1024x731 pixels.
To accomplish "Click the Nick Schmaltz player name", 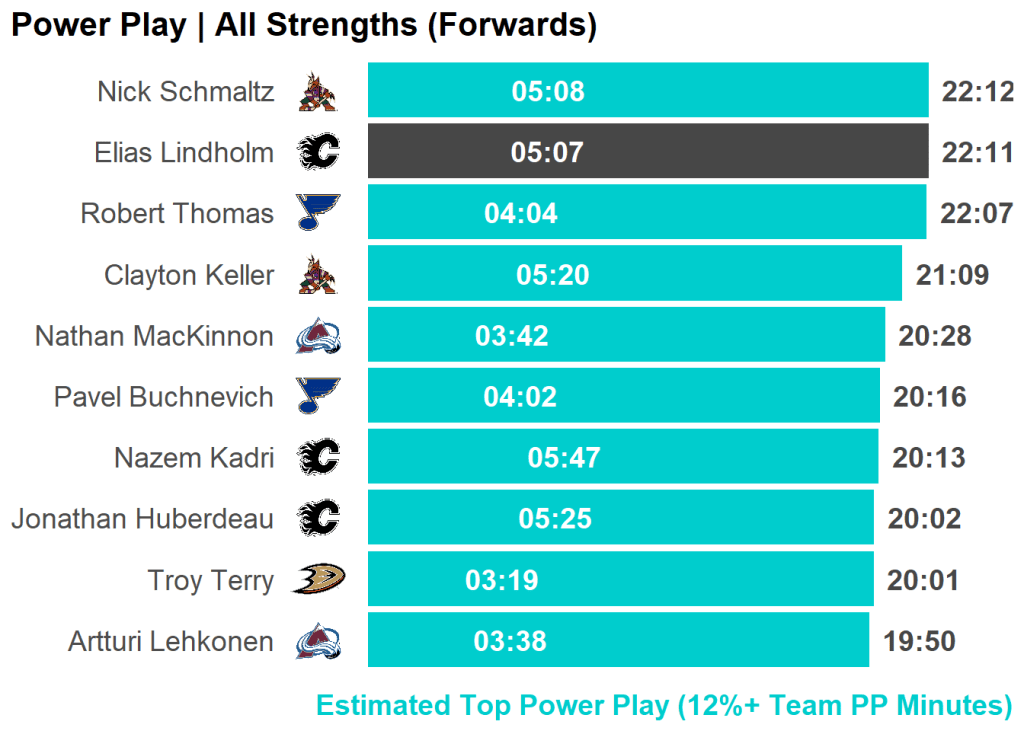I will point(185,92).
